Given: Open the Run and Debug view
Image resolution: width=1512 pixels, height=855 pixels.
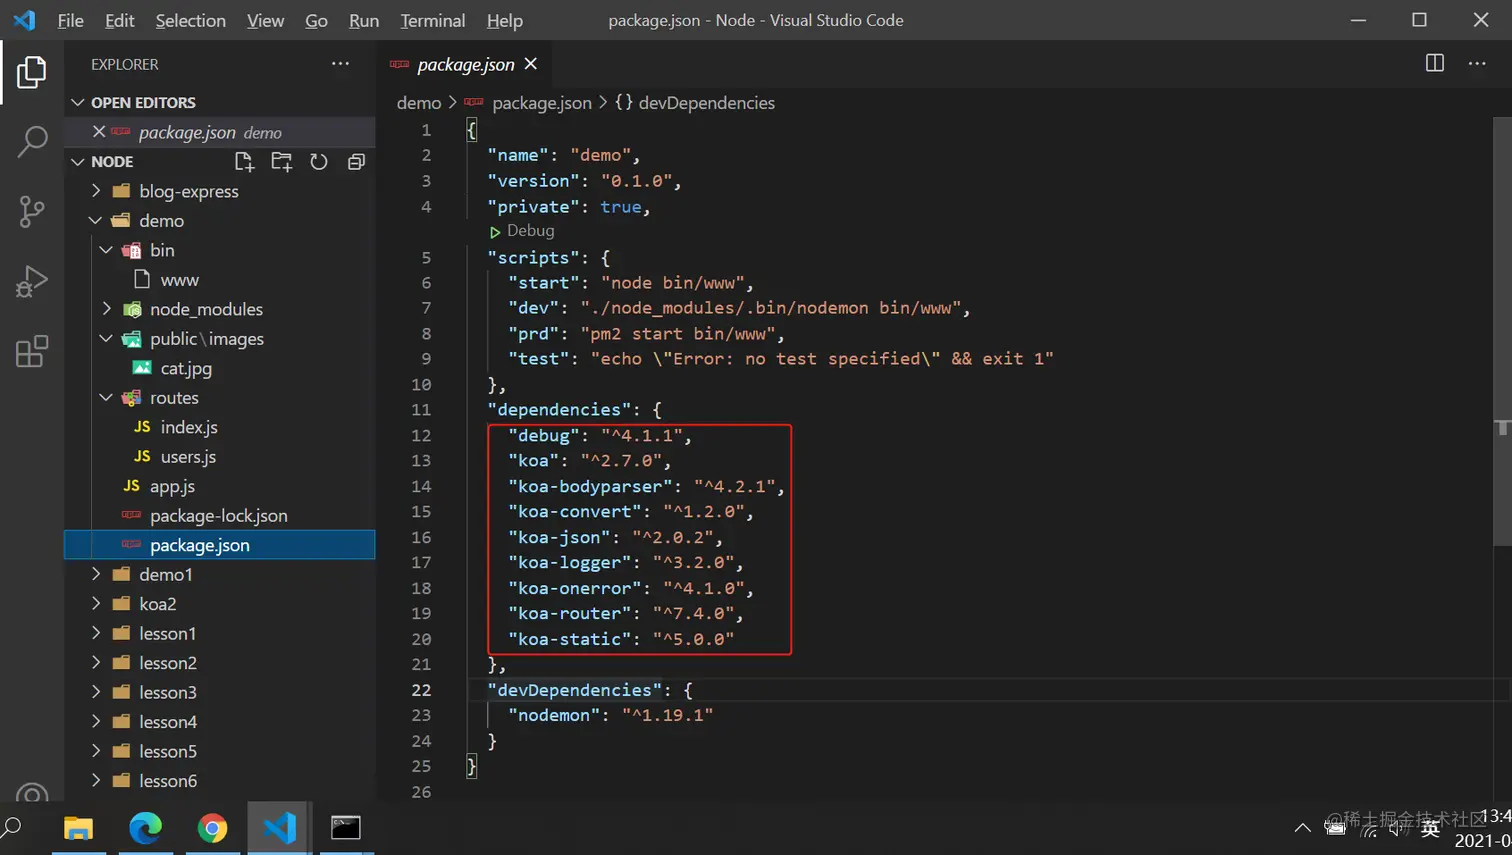Looking at the screenshot, I should (x=32, y=281).
